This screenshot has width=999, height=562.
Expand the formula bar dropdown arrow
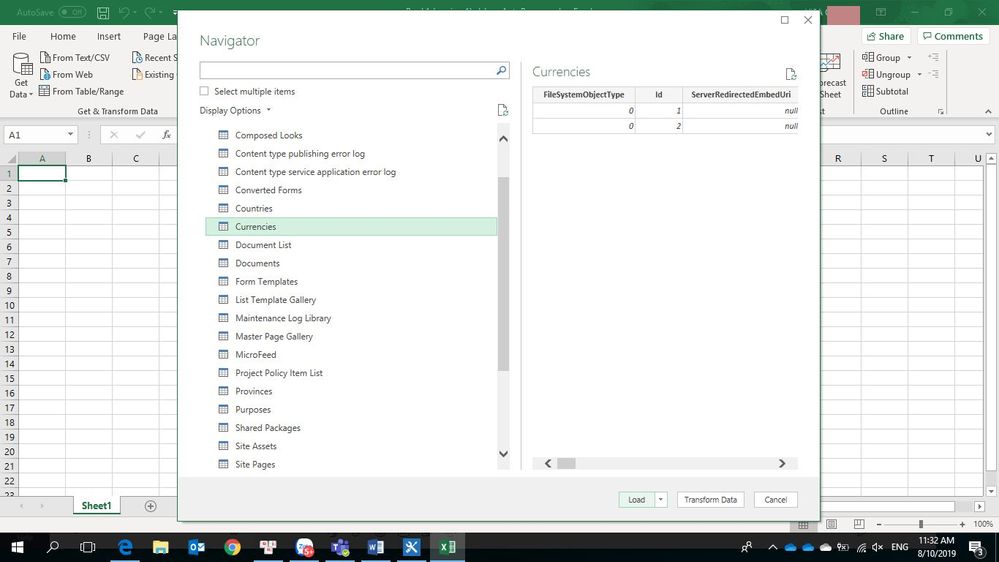coord(989,134)
